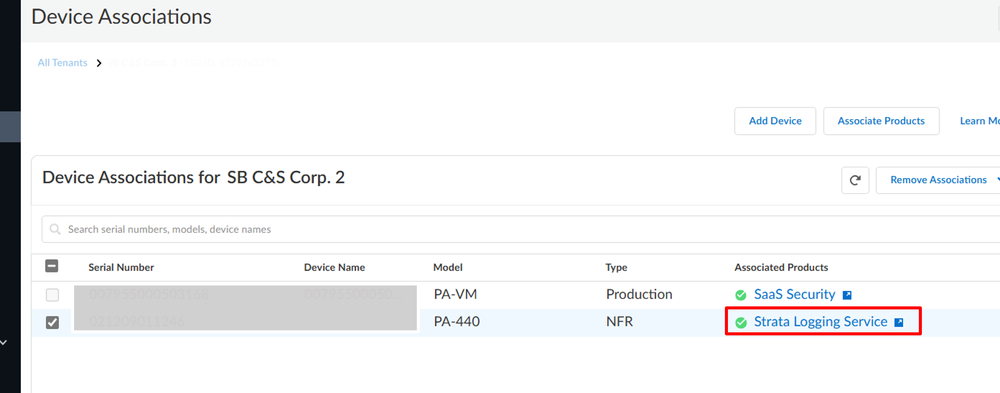The width and height of the screenshot is (1000, 393).
Task: Uncheck the PA-440 device row checkbox
Action: click(52, 323)
